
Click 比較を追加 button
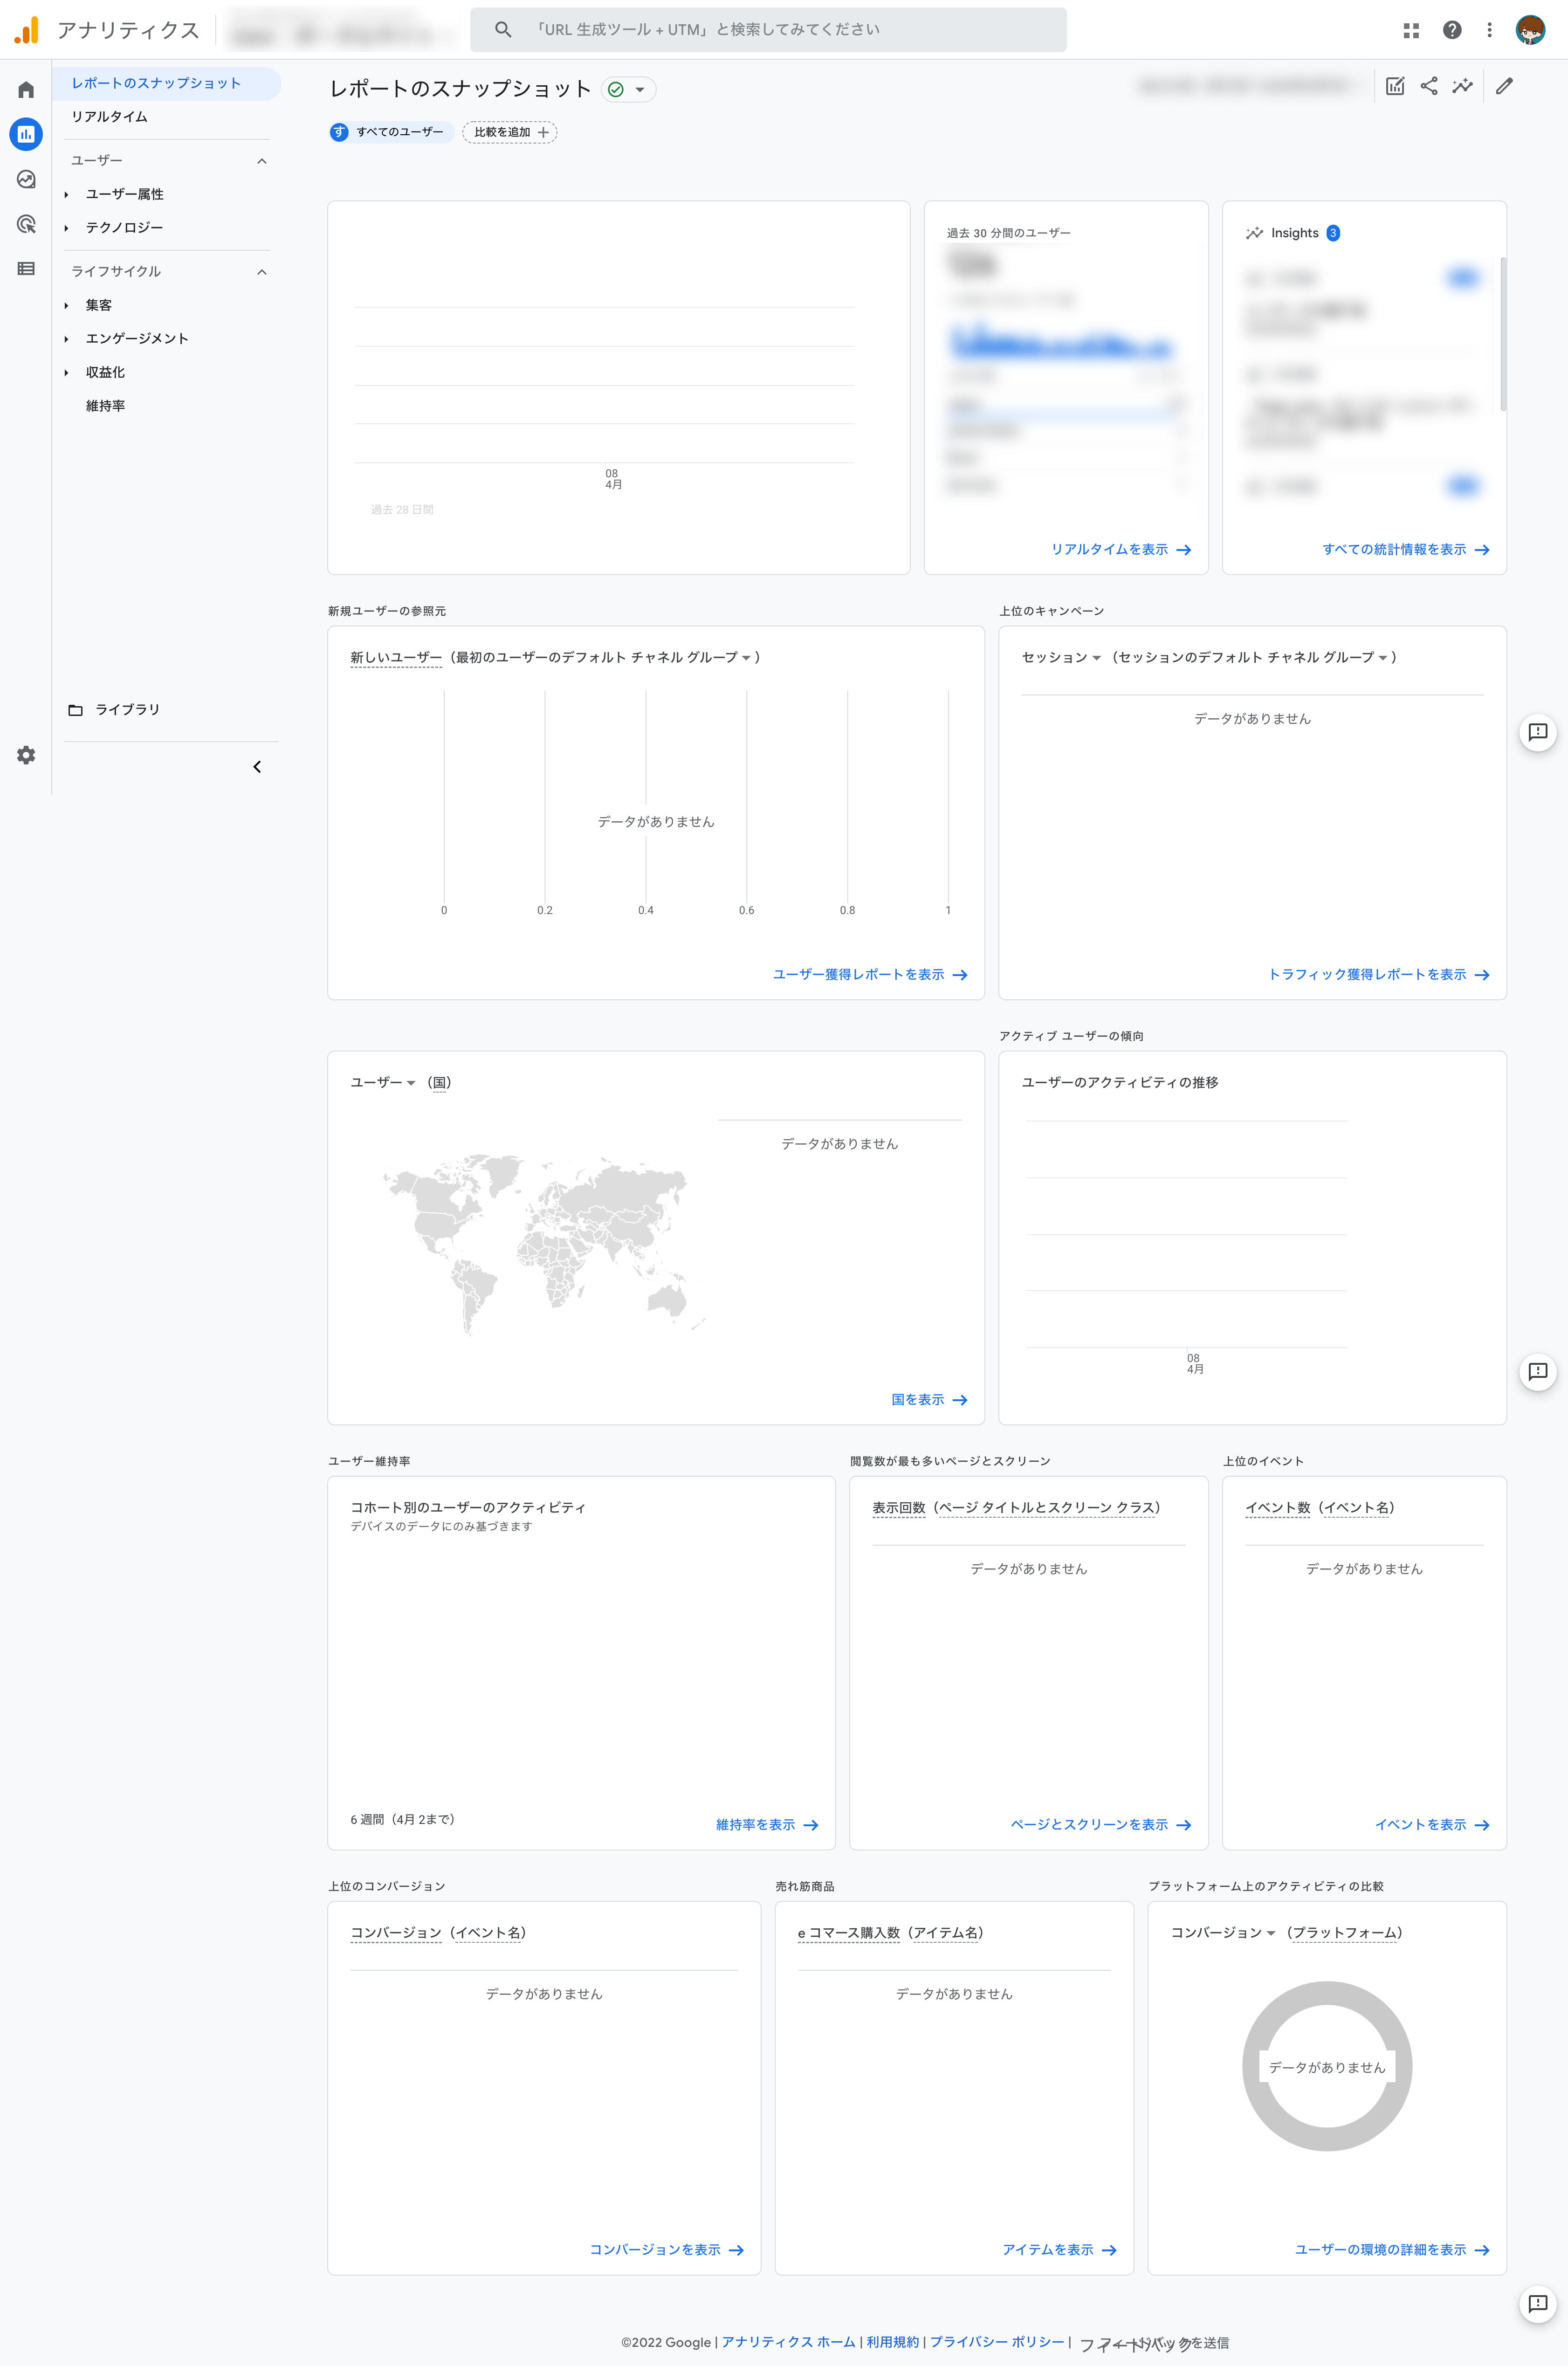(510, 132)
